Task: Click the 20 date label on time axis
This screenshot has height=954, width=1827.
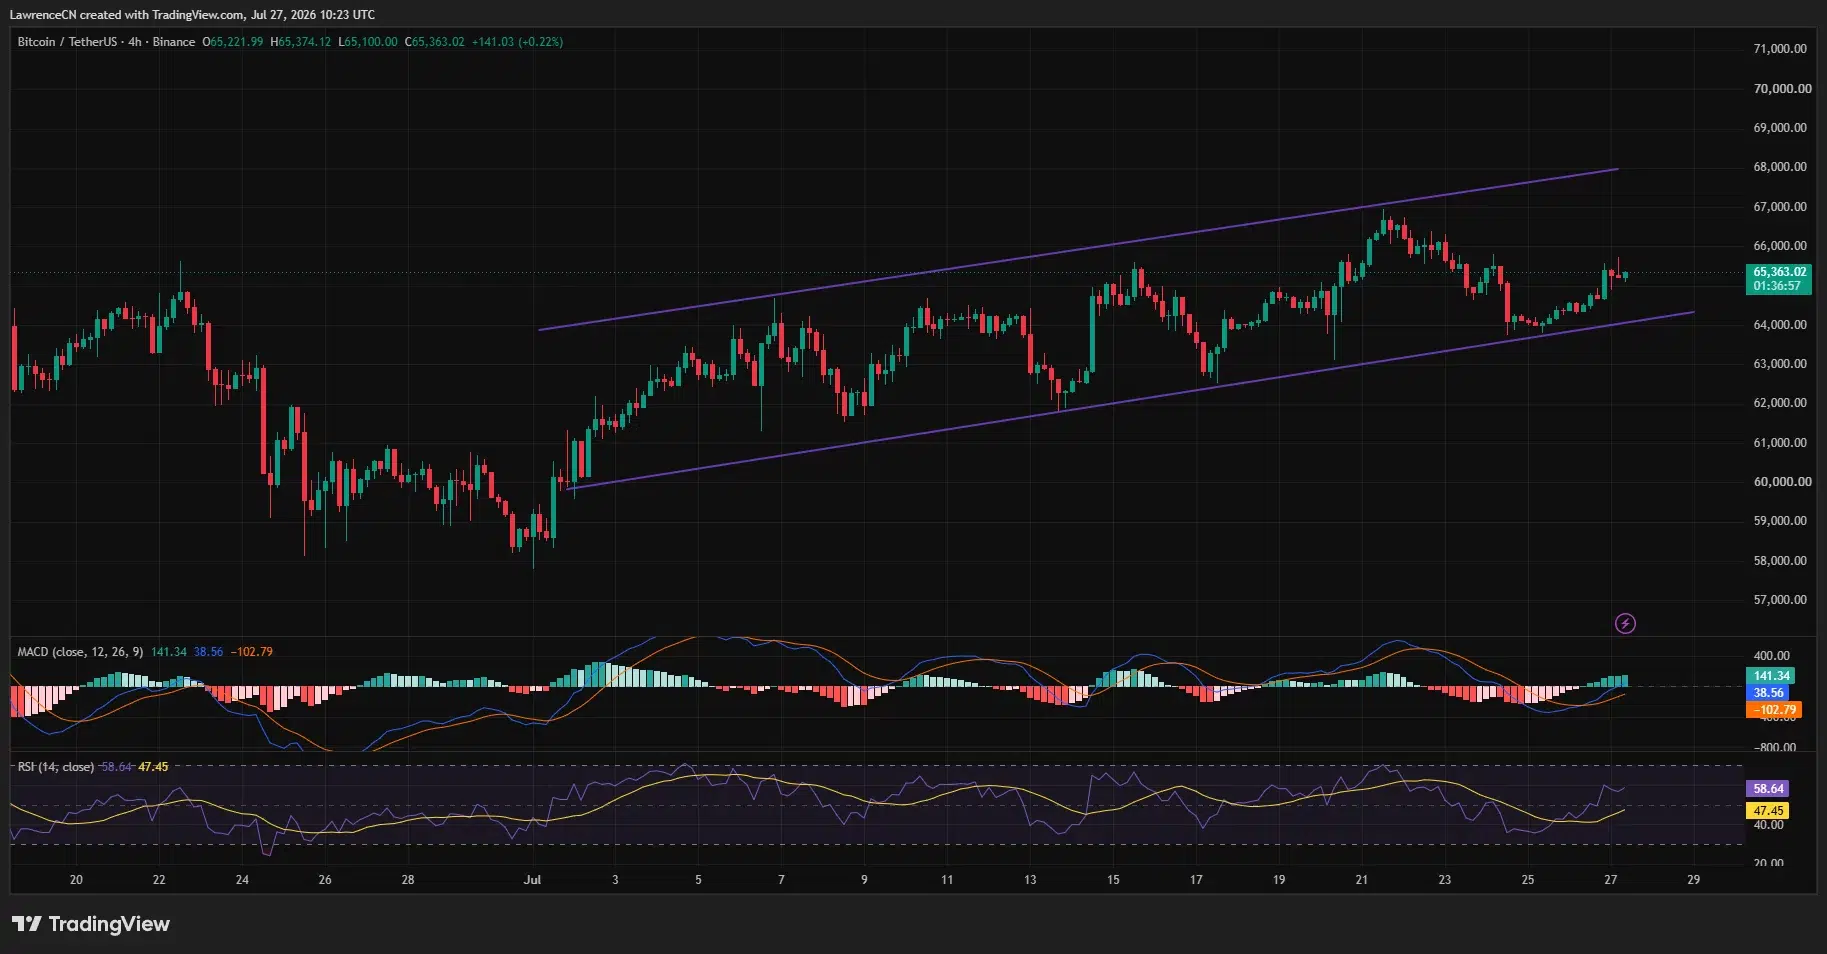Action: [76, 880]
